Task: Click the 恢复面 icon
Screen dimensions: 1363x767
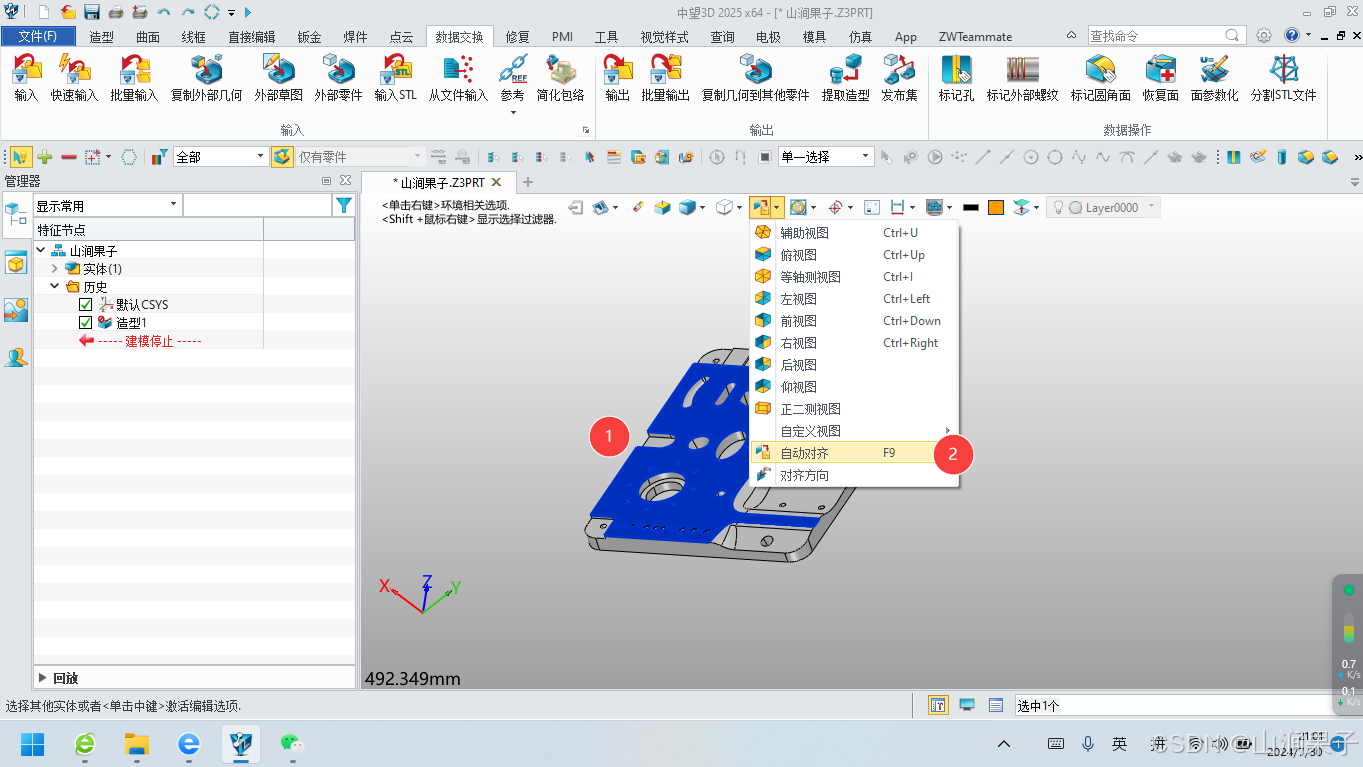Action: point(1161,70)
